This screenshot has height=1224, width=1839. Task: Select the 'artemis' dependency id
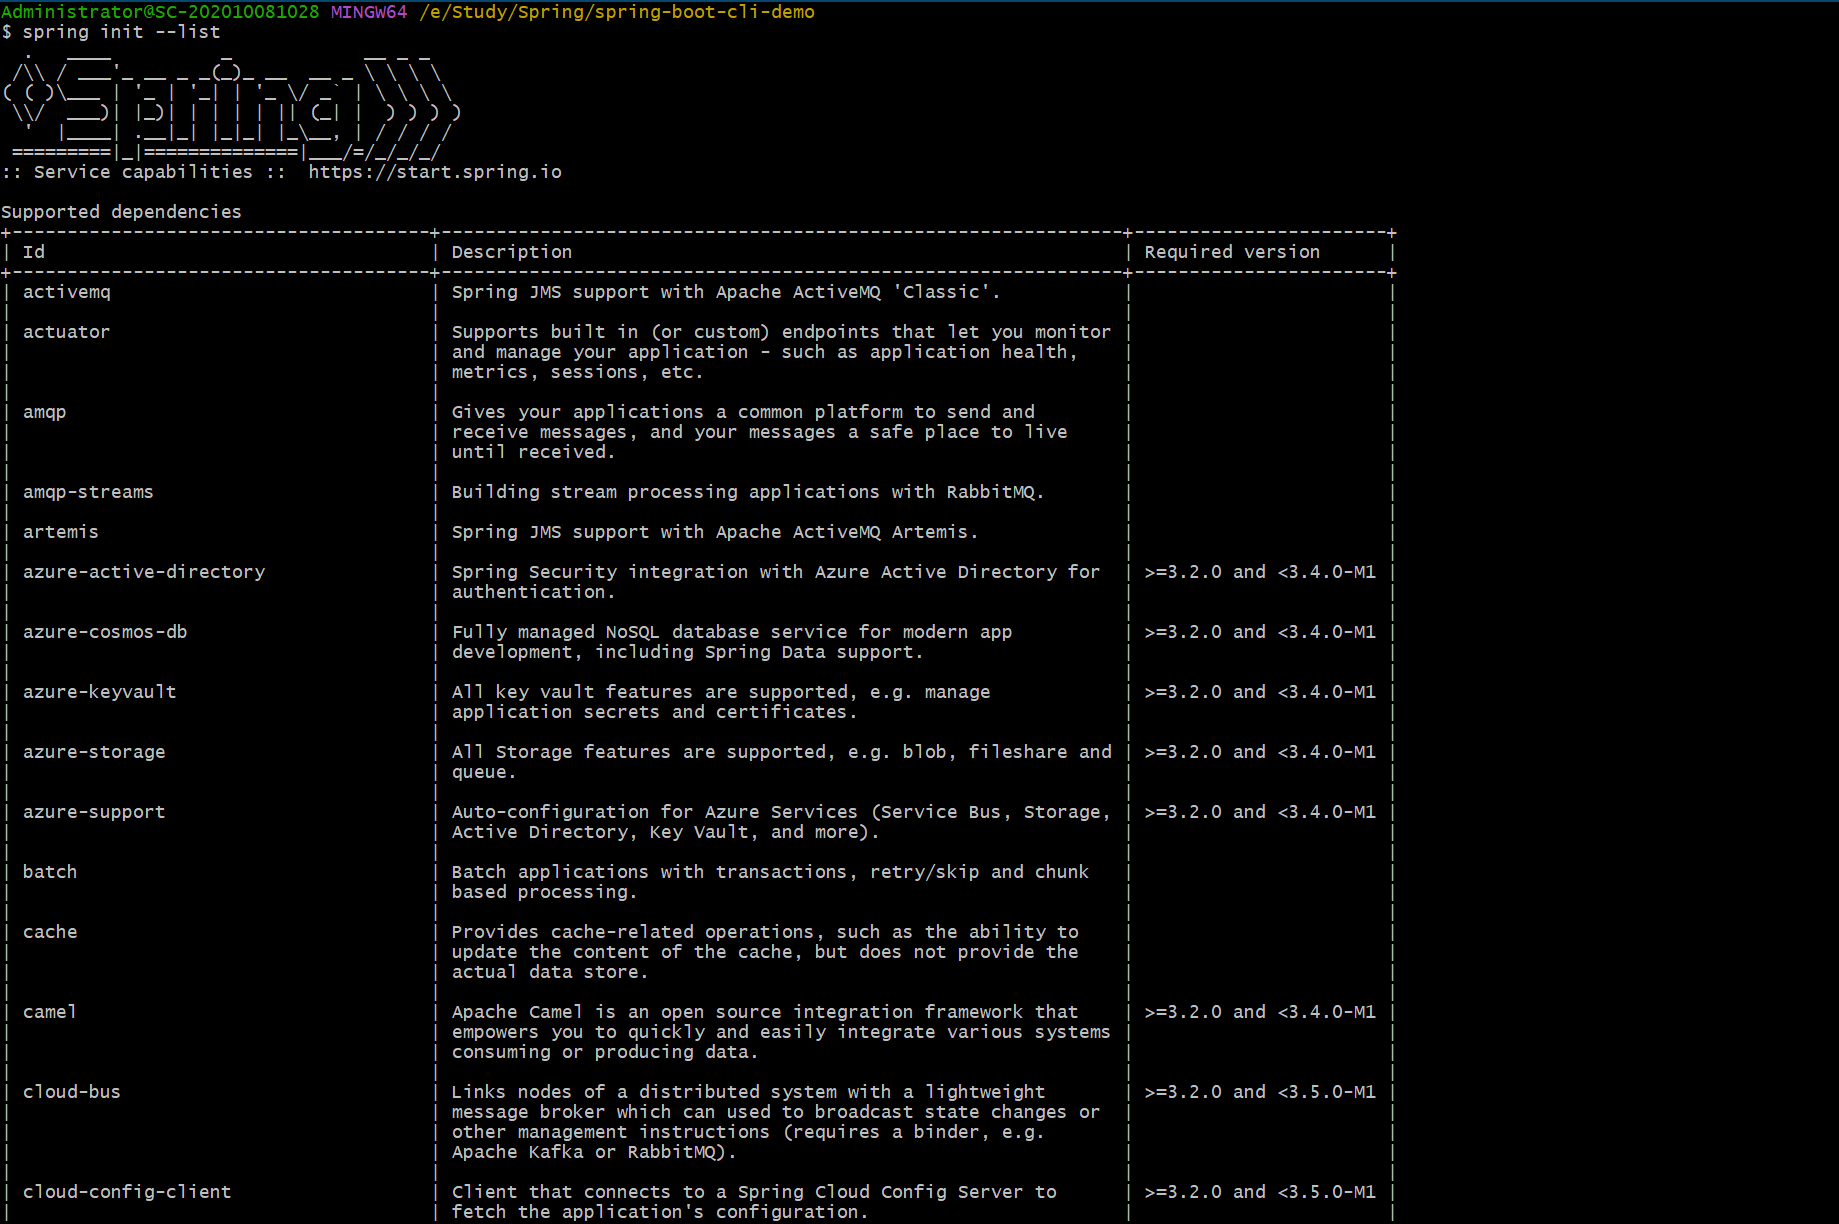pos(61,532)
